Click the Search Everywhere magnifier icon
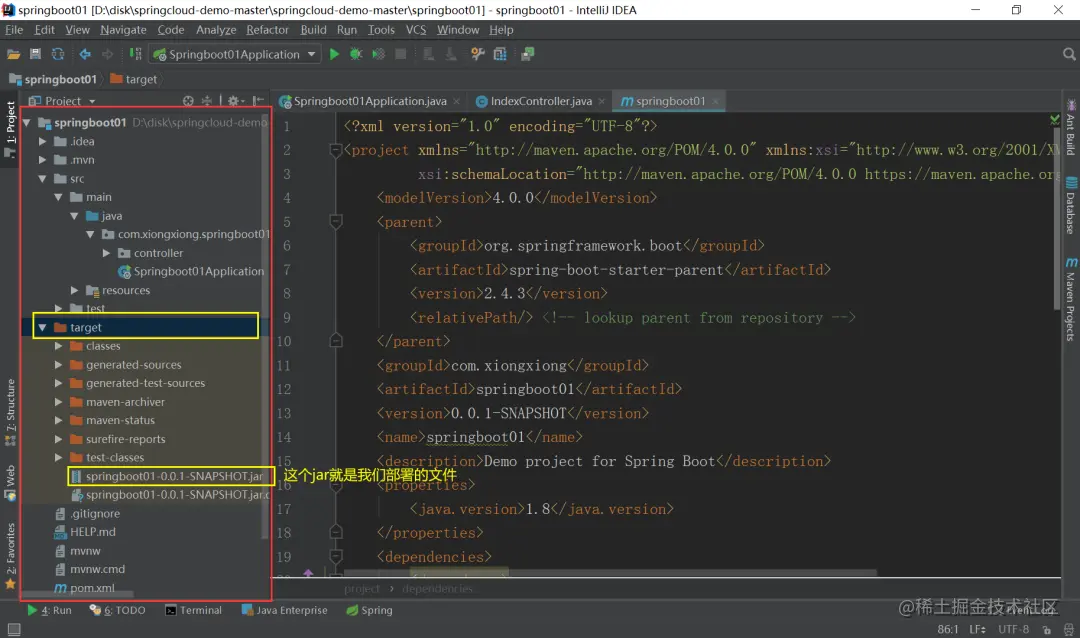Screen dimensions: 1080x638 [1068, 54]
